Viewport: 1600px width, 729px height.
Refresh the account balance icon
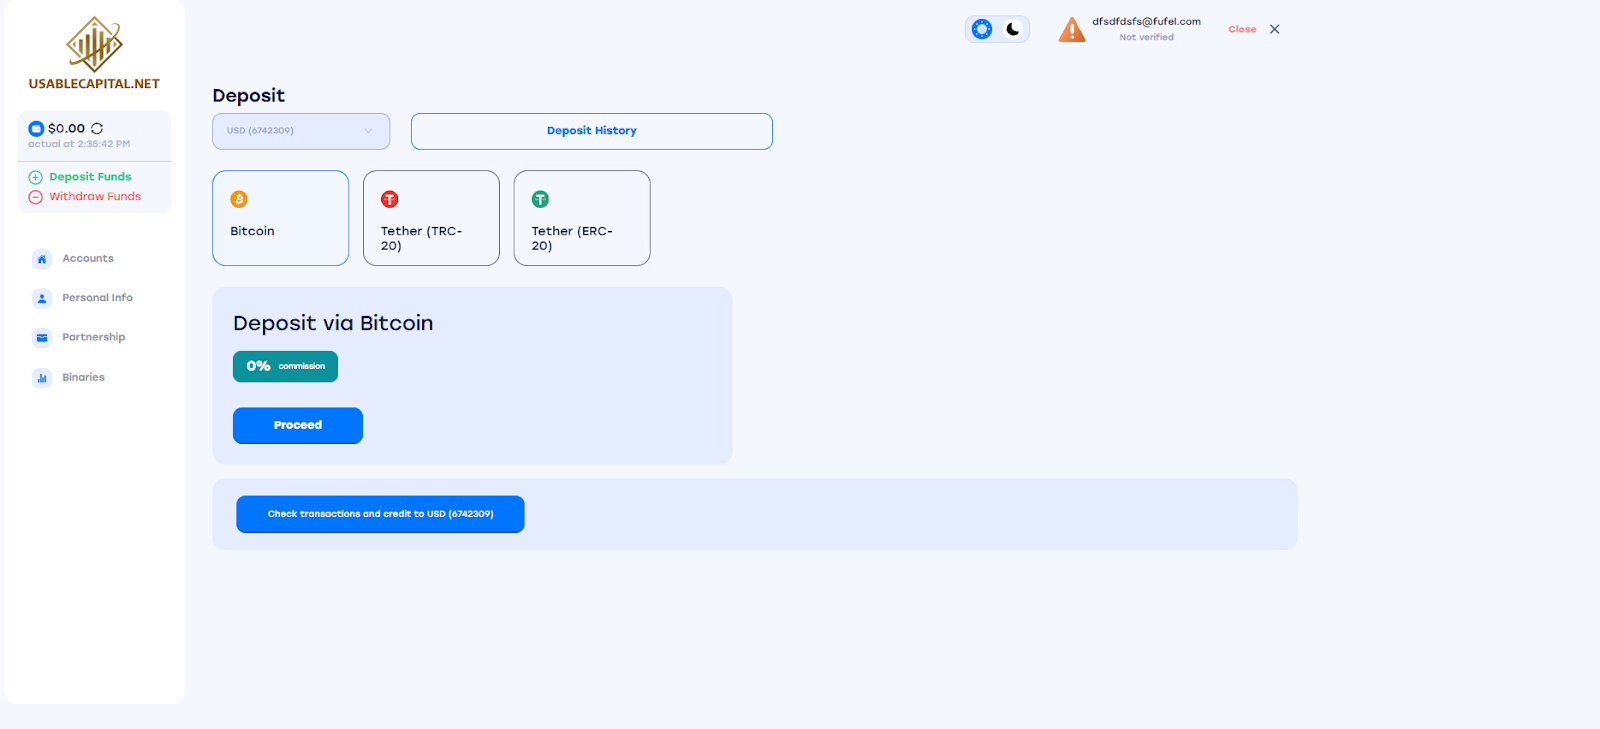pos(97,128)
